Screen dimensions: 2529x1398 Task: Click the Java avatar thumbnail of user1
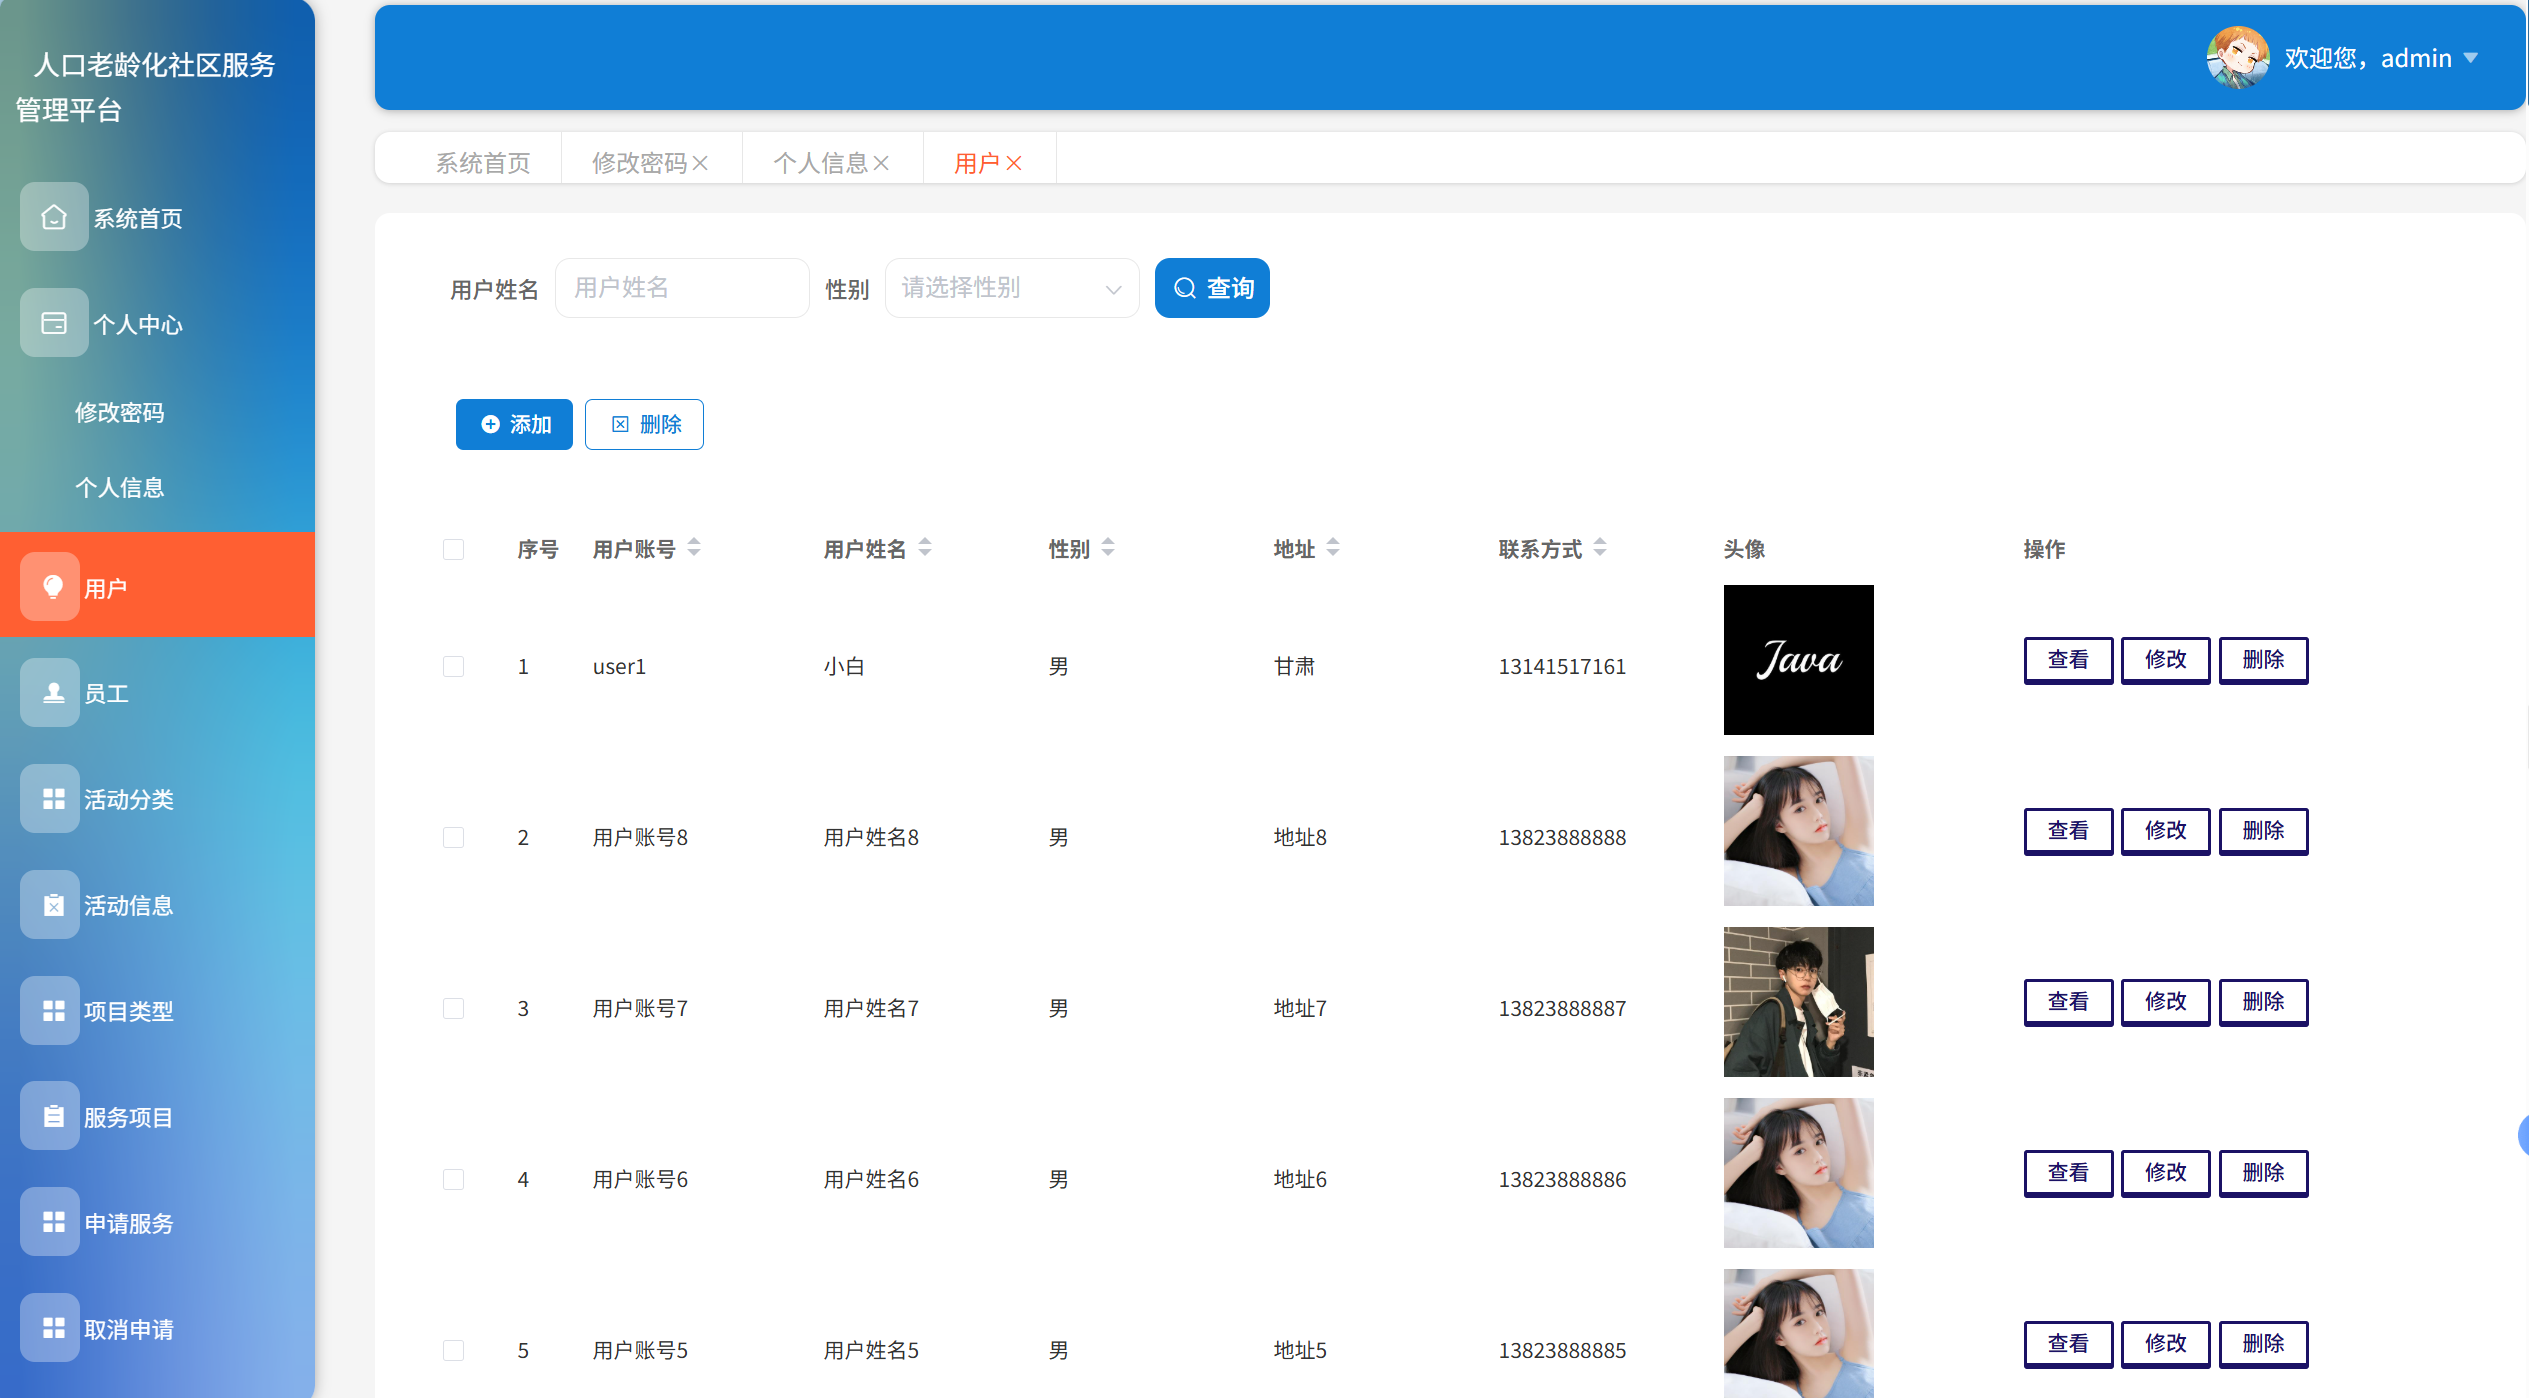click(x=1798, y=660)
